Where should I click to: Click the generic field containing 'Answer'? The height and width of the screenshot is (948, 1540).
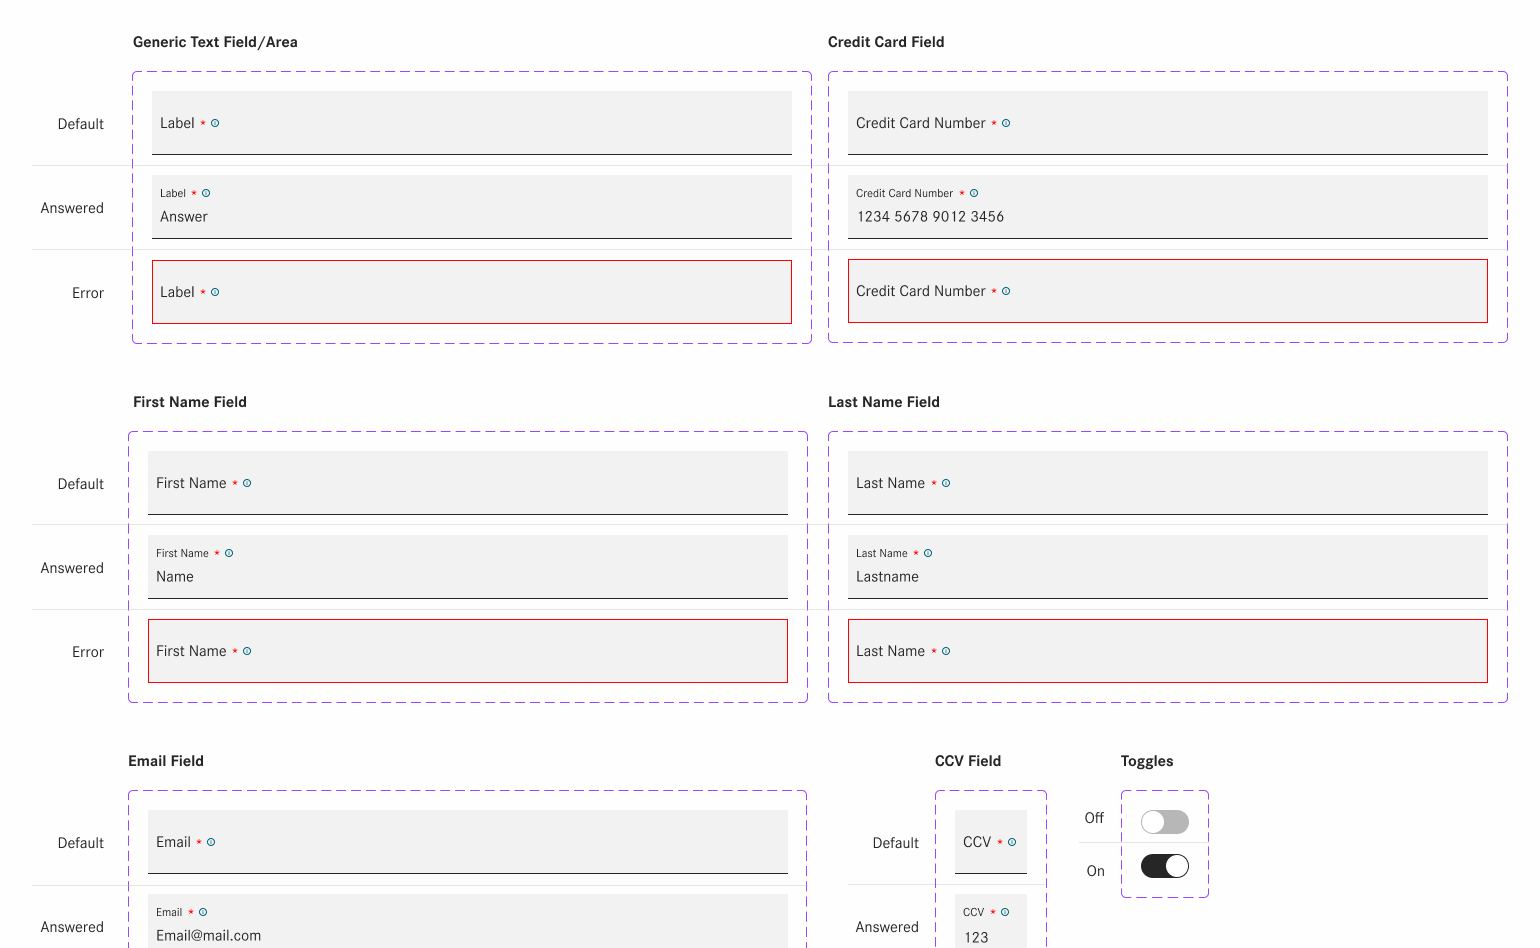471,207
